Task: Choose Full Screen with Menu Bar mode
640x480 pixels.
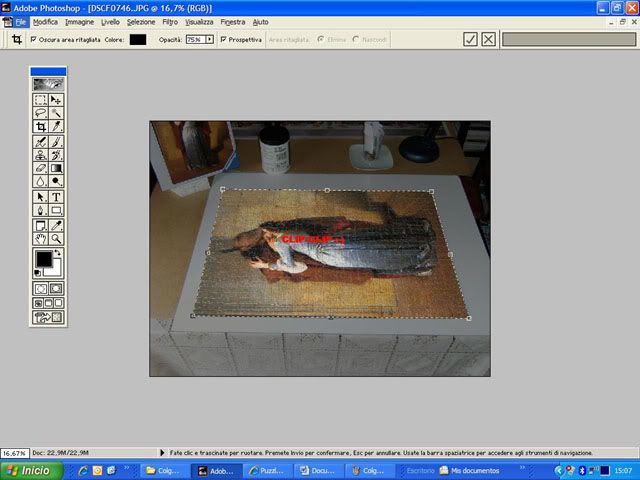Action: 49,303
